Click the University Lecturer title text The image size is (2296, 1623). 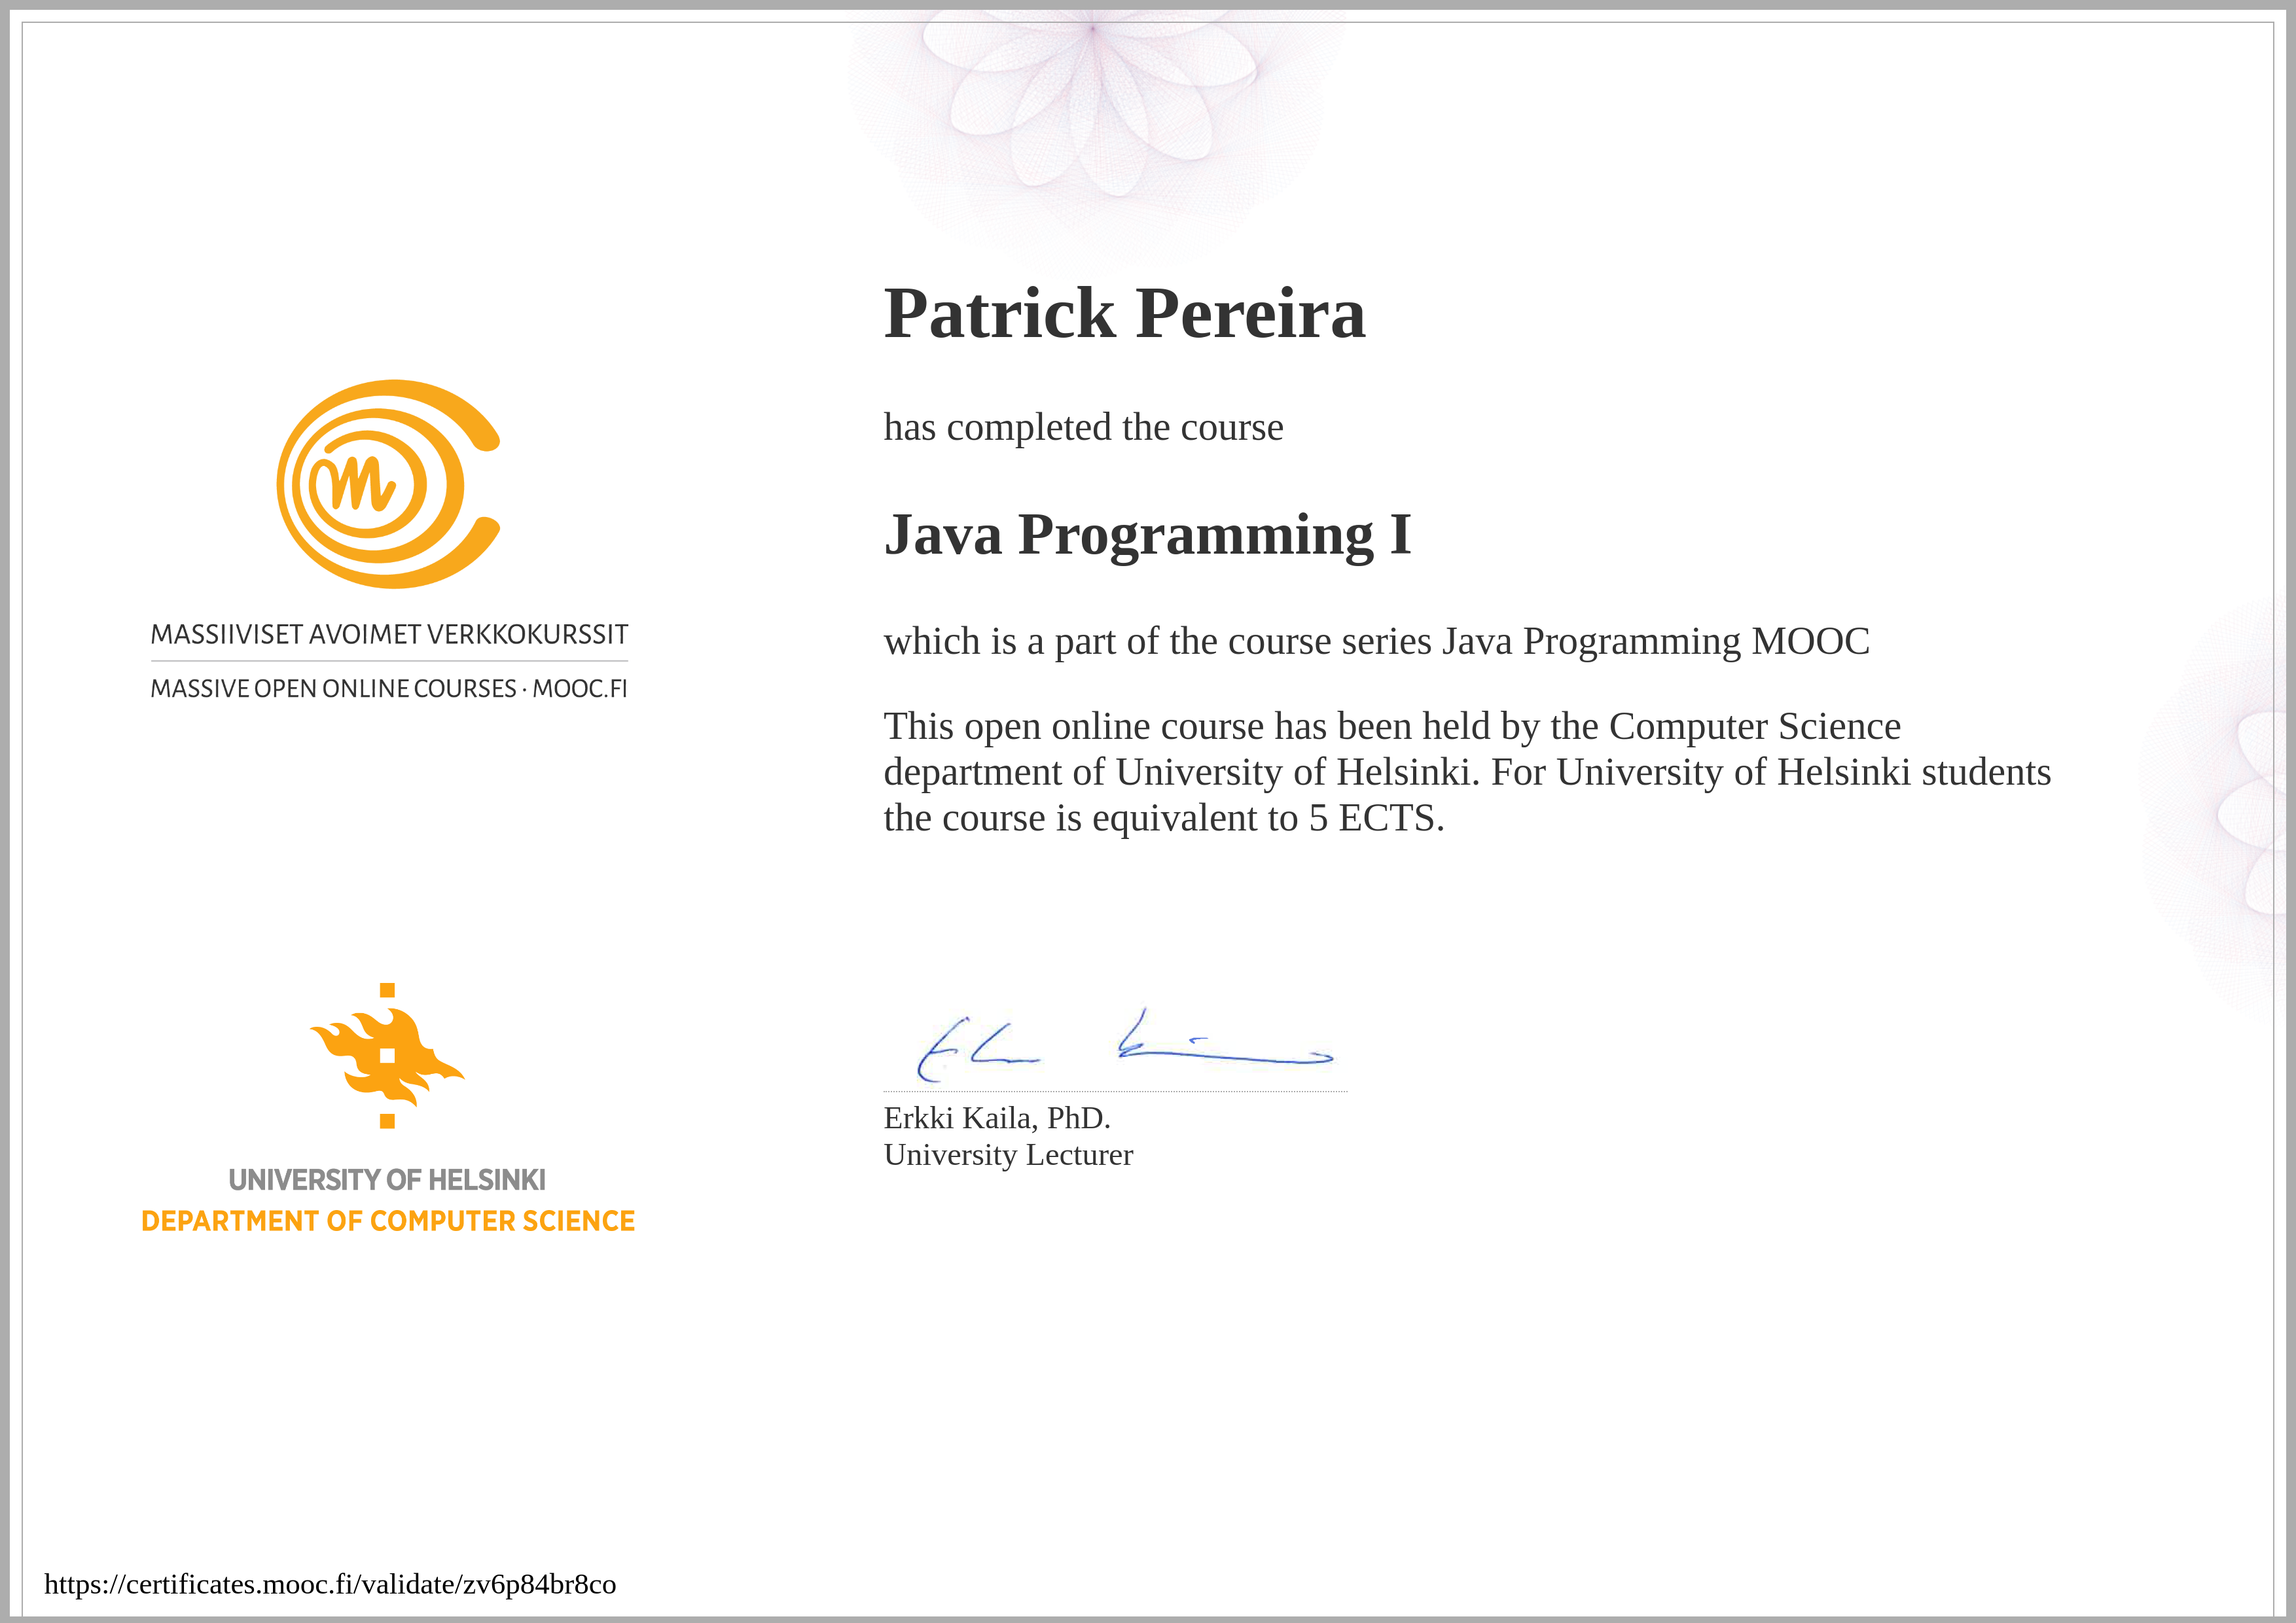click(x=1008, y=1155)
